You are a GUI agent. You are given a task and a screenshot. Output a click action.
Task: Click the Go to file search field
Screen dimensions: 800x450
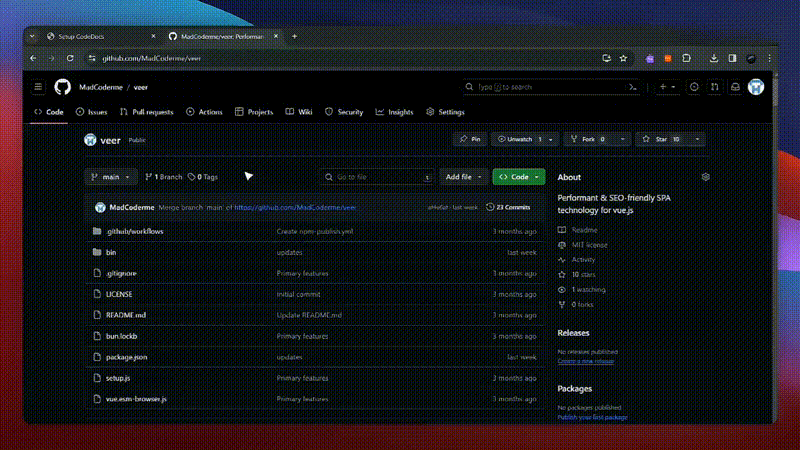coord(377,177)
